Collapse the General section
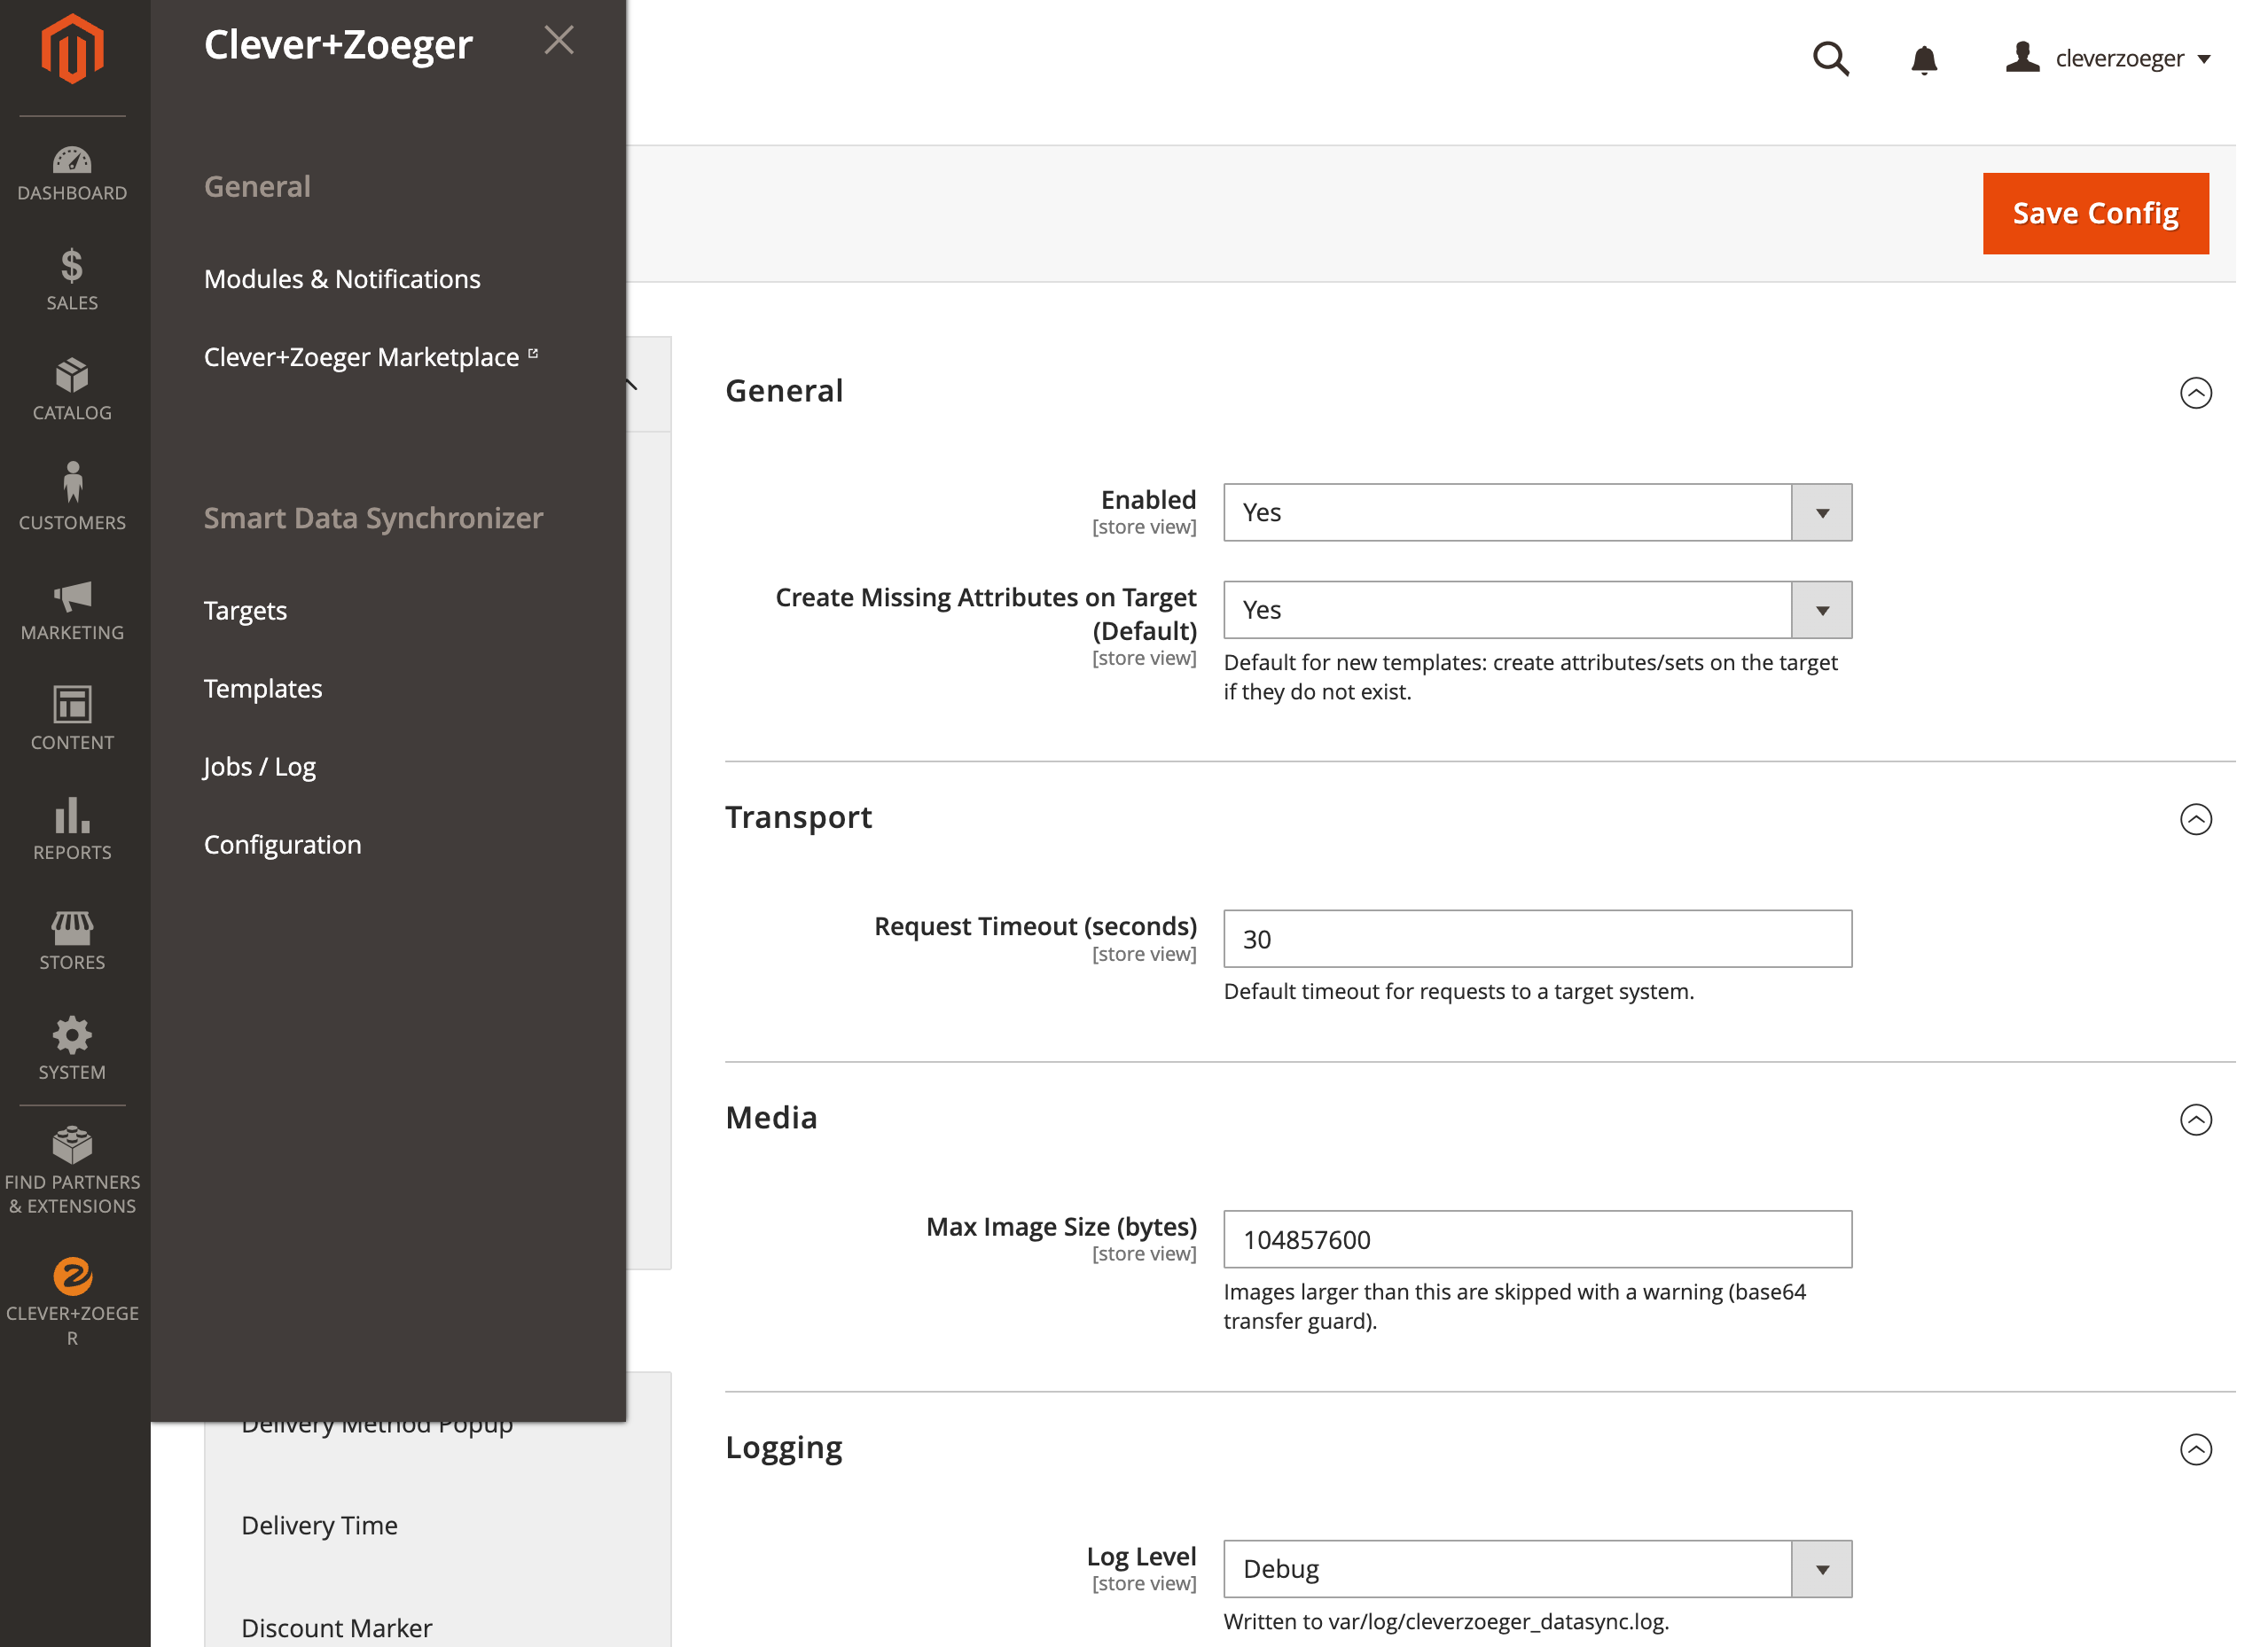The image size is (2268, 1647). coord(2195,392)
